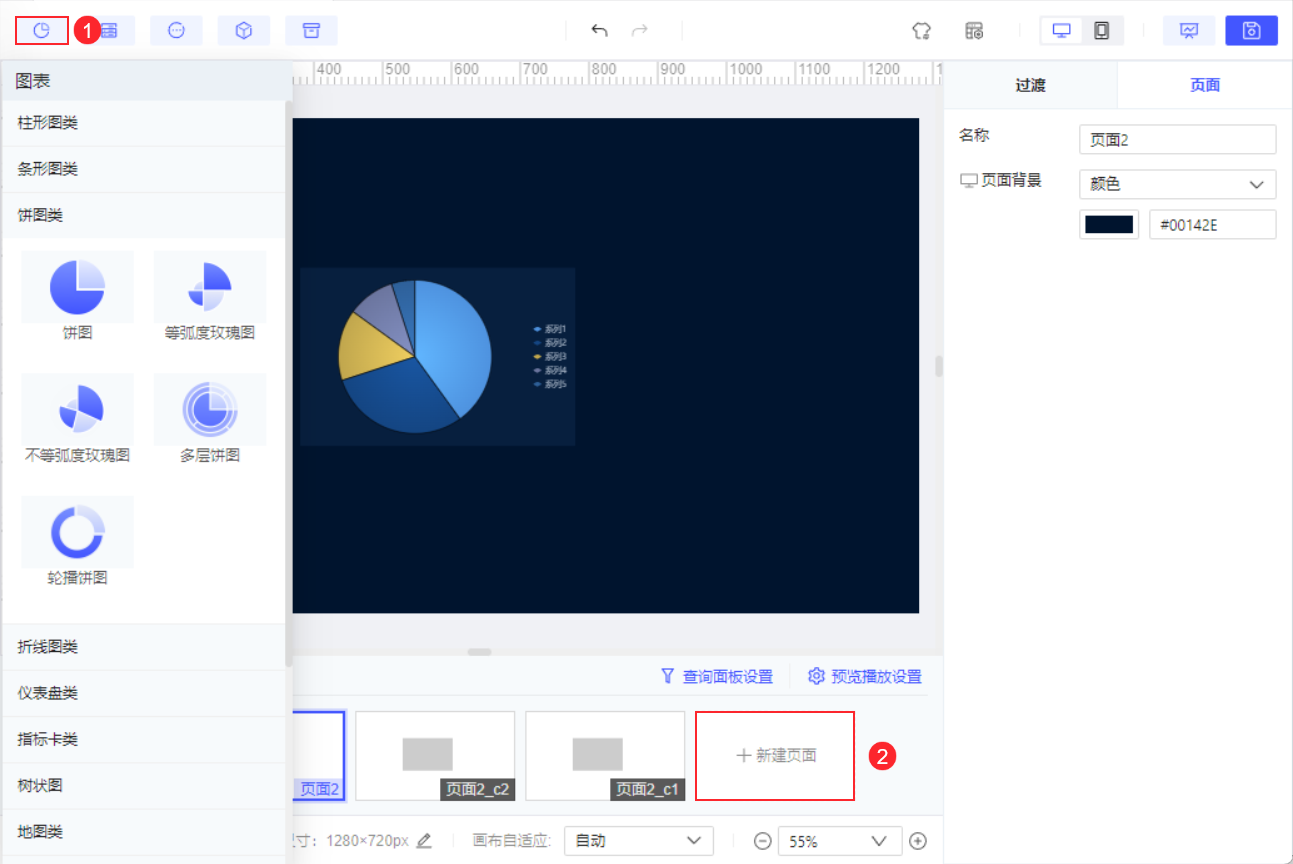
Task: Click the dark page background color swatch
Action: 1109,225
